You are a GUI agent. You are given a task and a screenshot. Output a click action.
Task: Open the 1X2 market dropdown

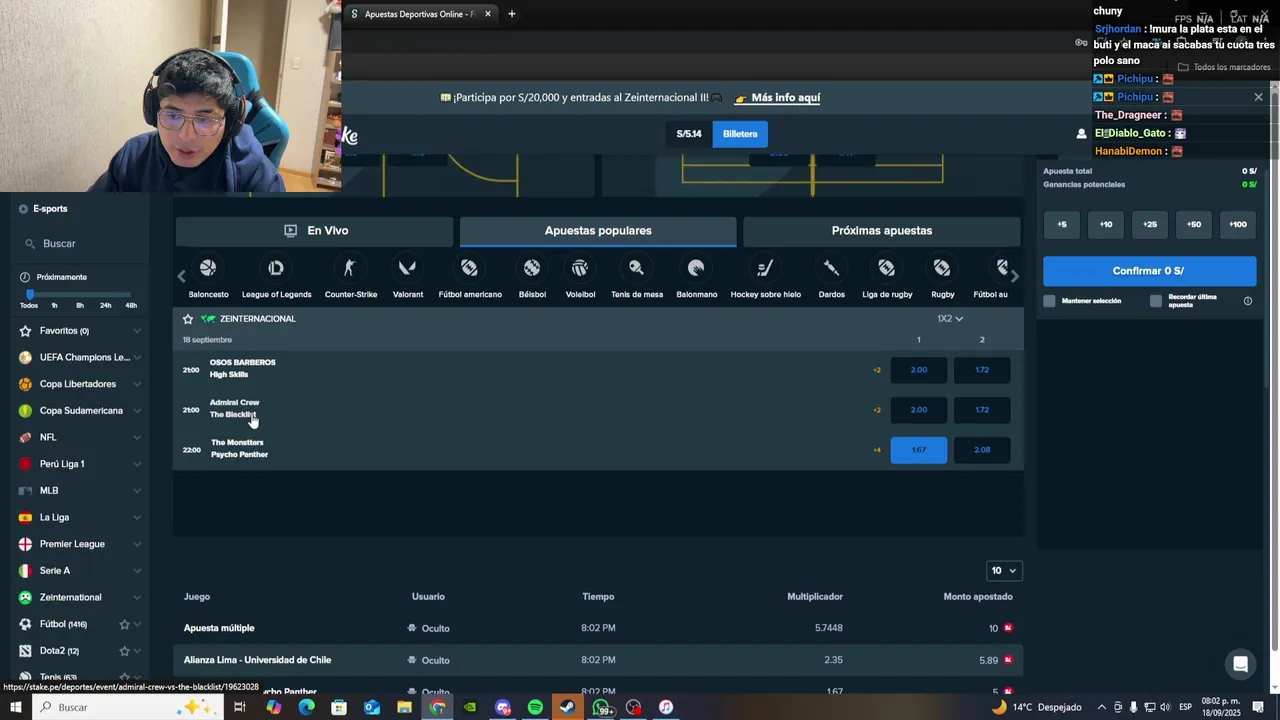pyautogui.click(x=950, y=319)
